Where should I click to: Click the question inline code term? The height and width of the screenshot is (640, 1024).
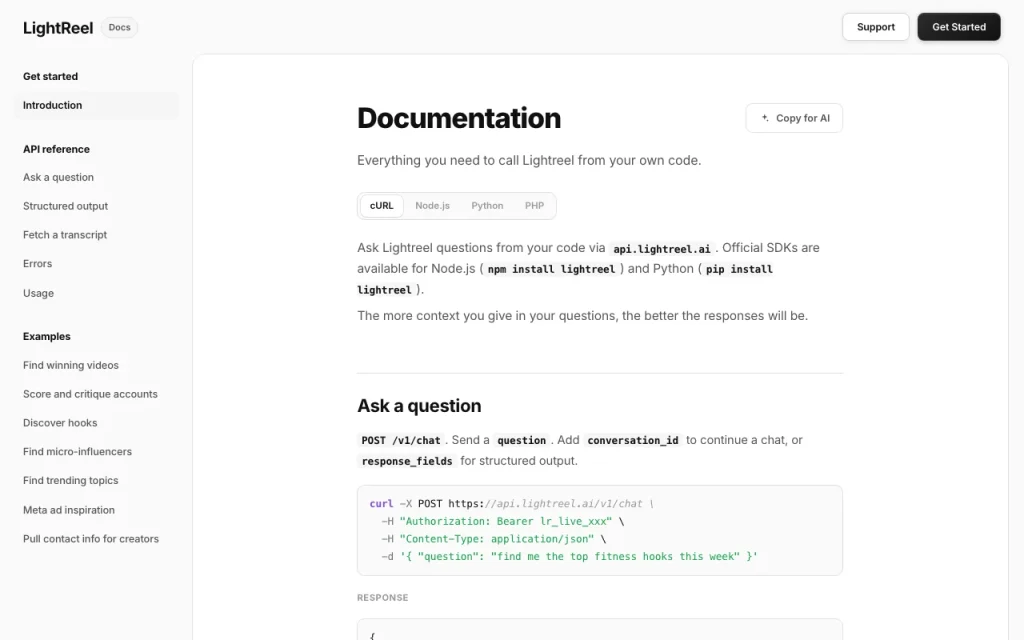pyautogui.click(x=521, y=440)
